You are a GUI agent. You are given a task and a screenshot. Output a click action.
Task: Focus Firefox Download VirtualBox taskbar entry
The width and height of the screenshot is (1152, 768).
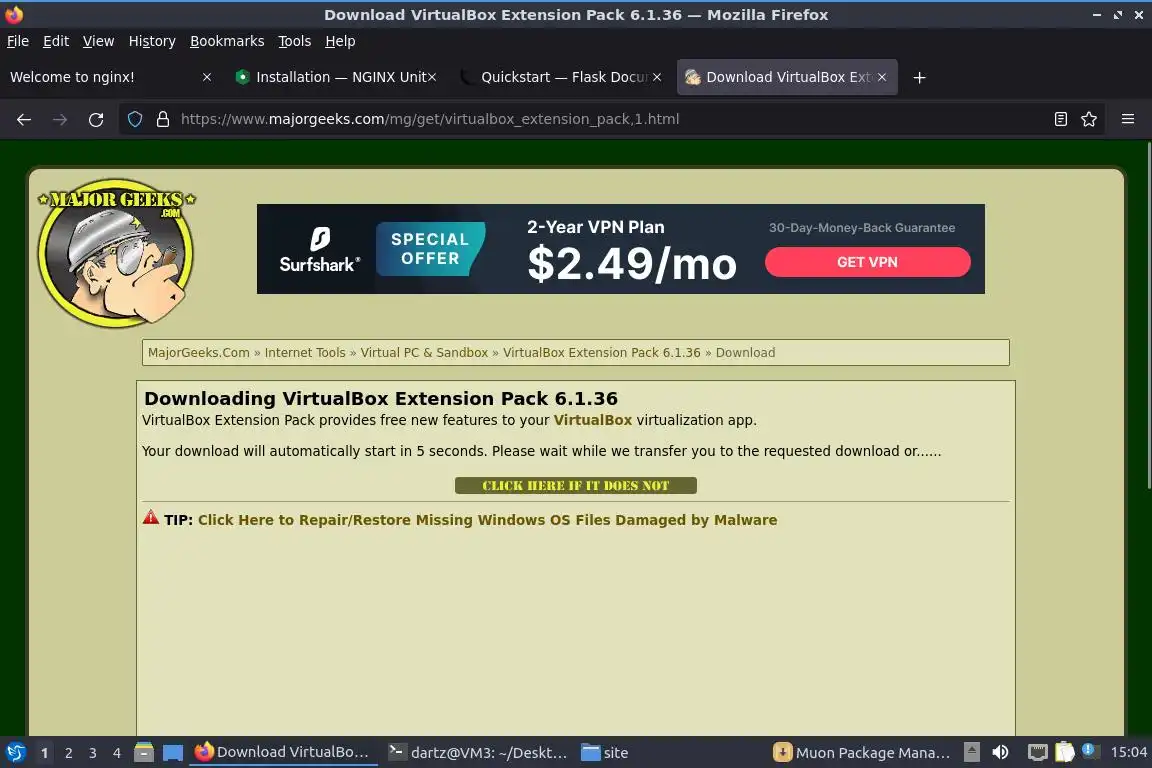pyautogui.click(x=283, y=753)
